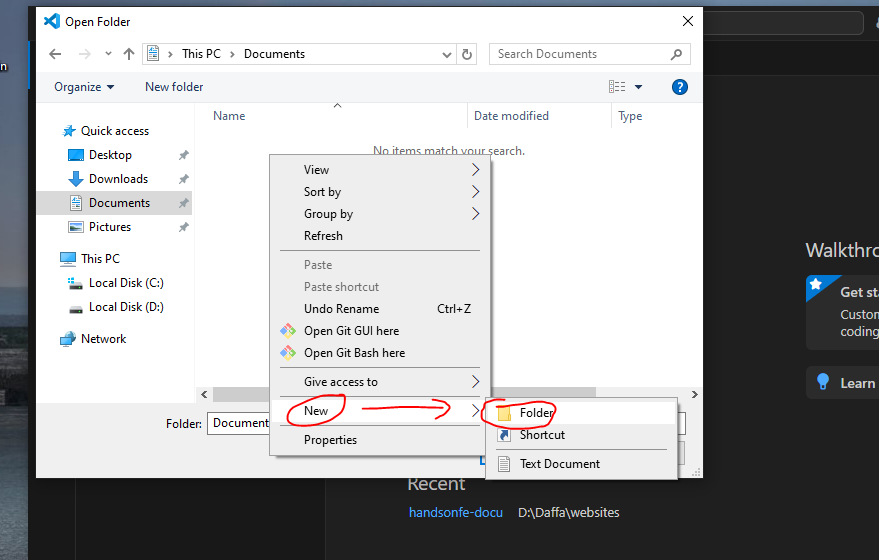Open the handsonfe-docu recent project link

click(x=455, y=513)
